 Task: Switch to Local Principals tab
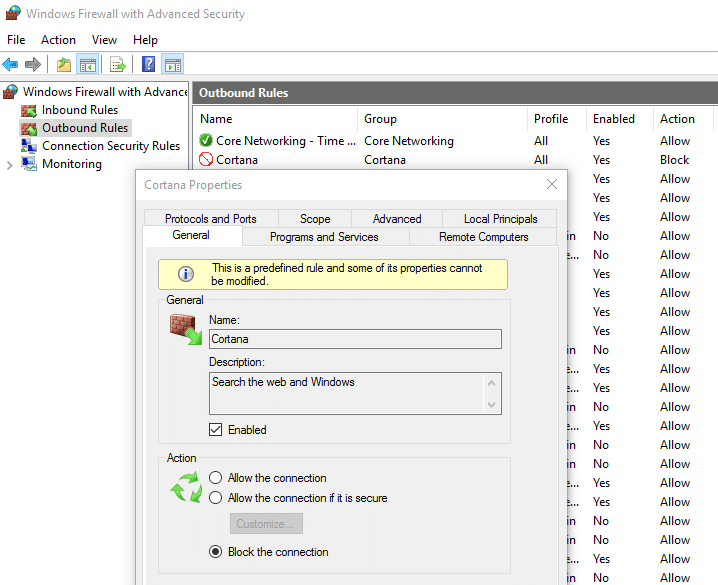tap(500, 219)
